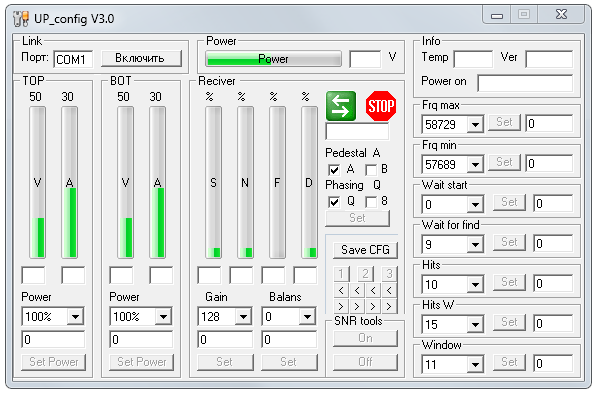
Task: Open the Frq min 57689 dropdown
Action: [x=475, y=164]
